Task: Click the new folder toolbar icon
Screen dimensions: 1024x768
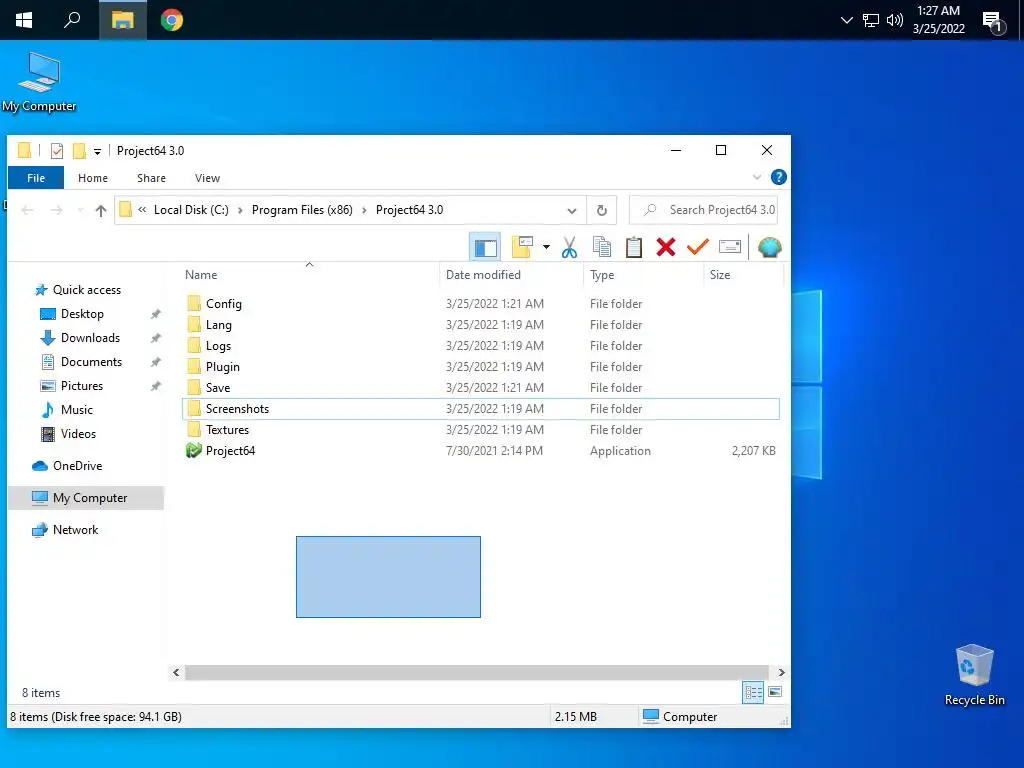Action: coord(522,248)
